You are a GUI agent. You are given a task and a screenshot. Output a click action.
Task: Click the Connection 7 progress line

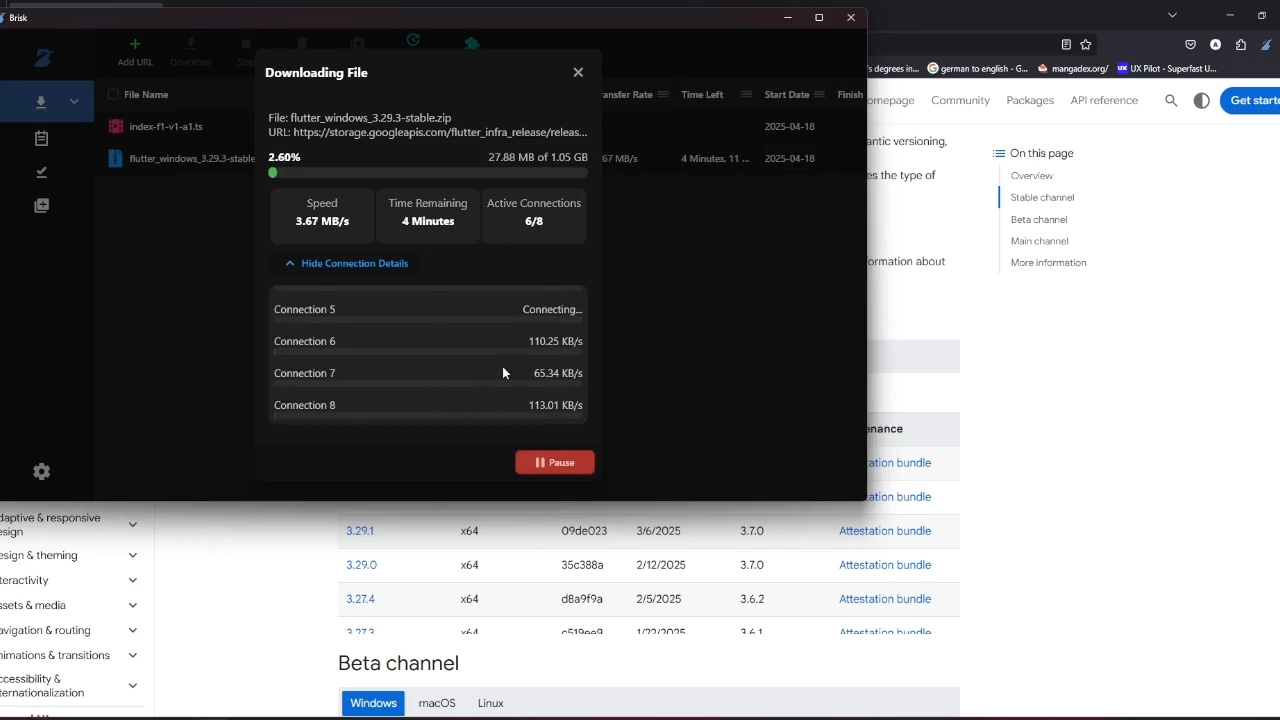click(x=428, y=385)
